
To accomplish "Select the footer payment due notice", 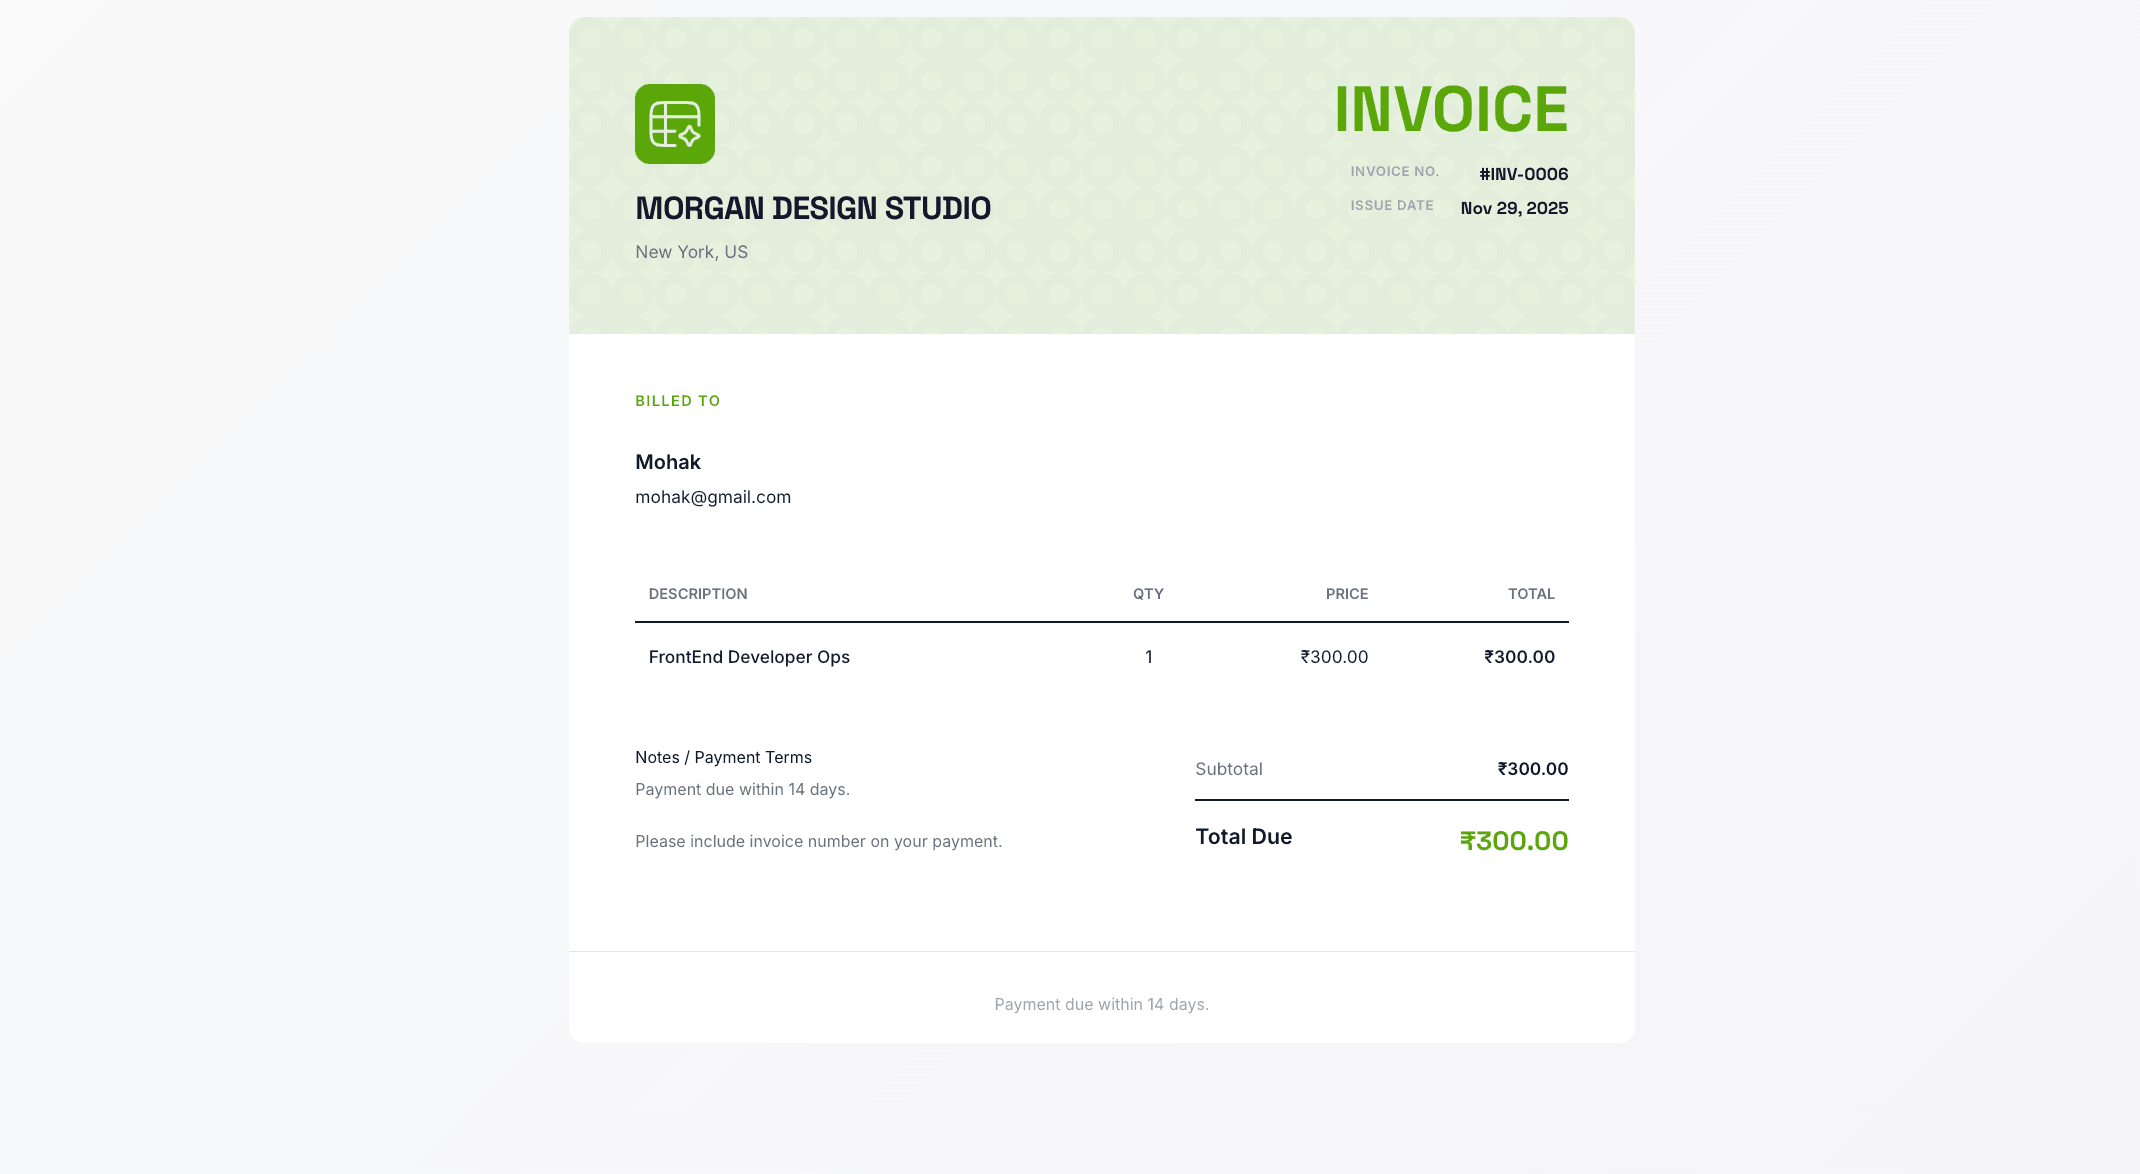I will 1101,1003.
